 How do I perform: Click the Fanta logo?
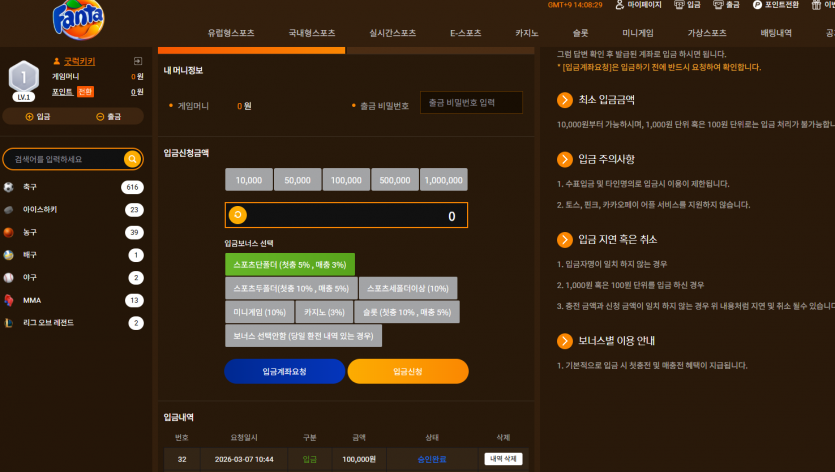coord(78,19)
